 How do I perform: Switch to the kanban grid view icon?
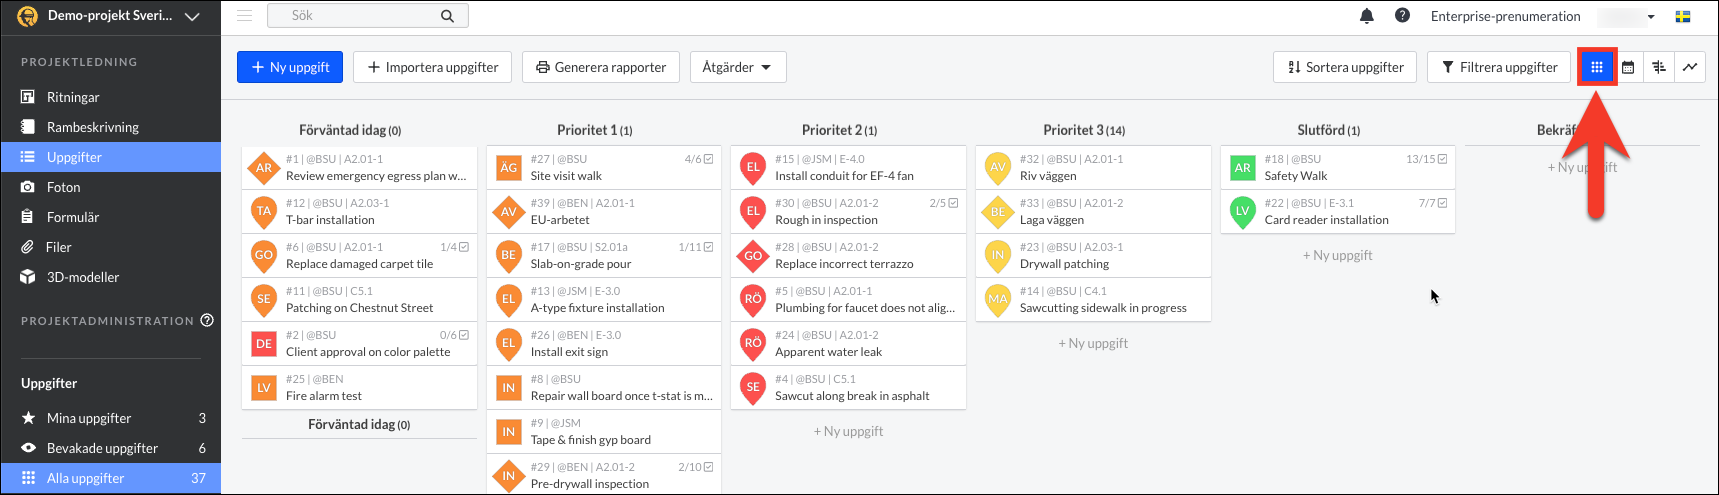(x=1597, y=67)
